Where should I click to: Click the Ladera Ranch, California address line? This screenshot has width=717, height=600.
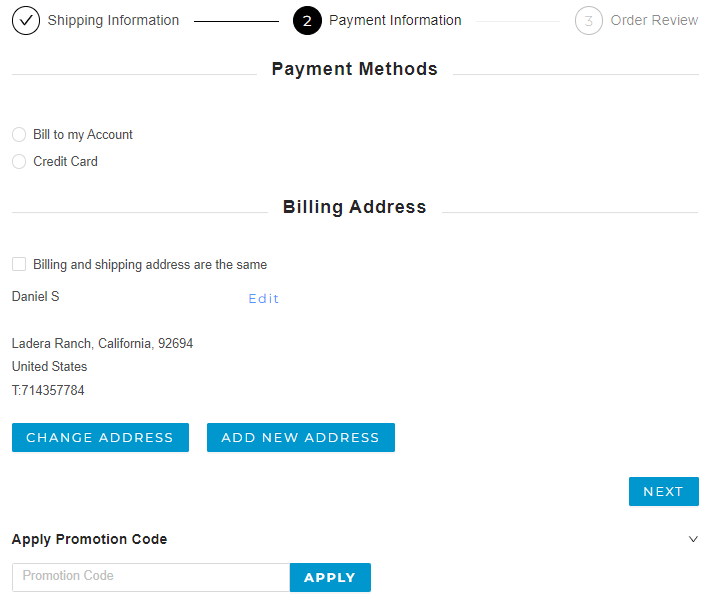(102, 344)
